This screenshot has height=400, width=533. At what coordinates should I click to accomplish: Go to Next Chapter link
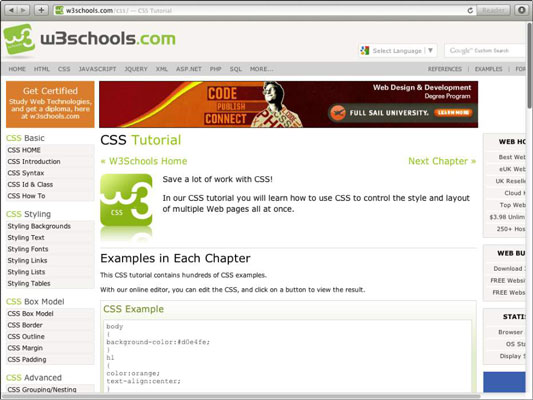pyautogui.click(x=442, y=161)
